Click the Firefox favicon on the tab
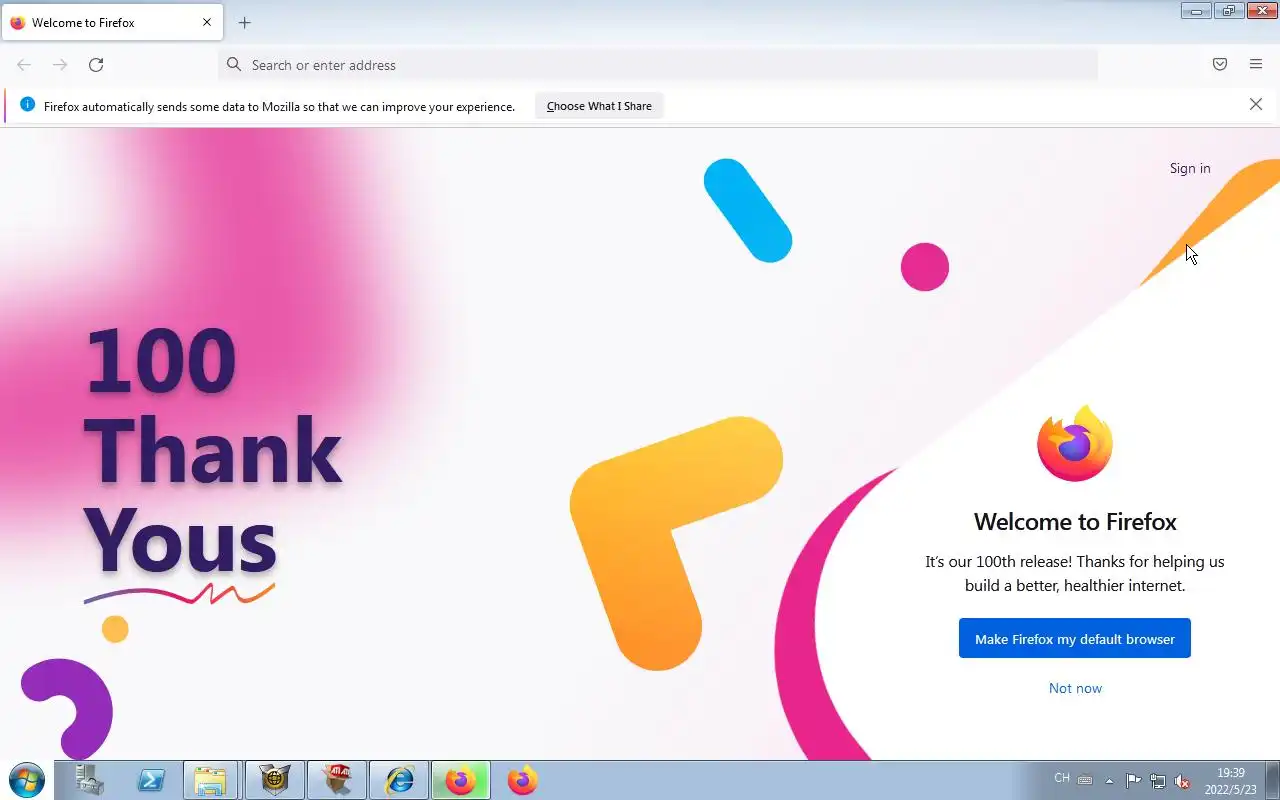 17,22
